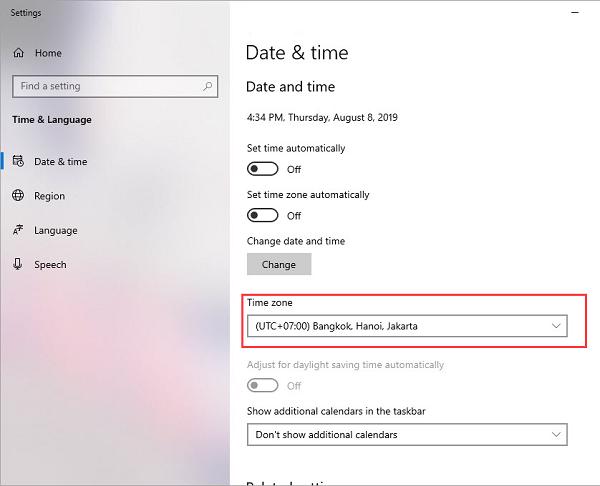The width and height of the screenshot is (600, 486).
Task: Enable Set time automatically switch
Action: [x=263, y=169]
